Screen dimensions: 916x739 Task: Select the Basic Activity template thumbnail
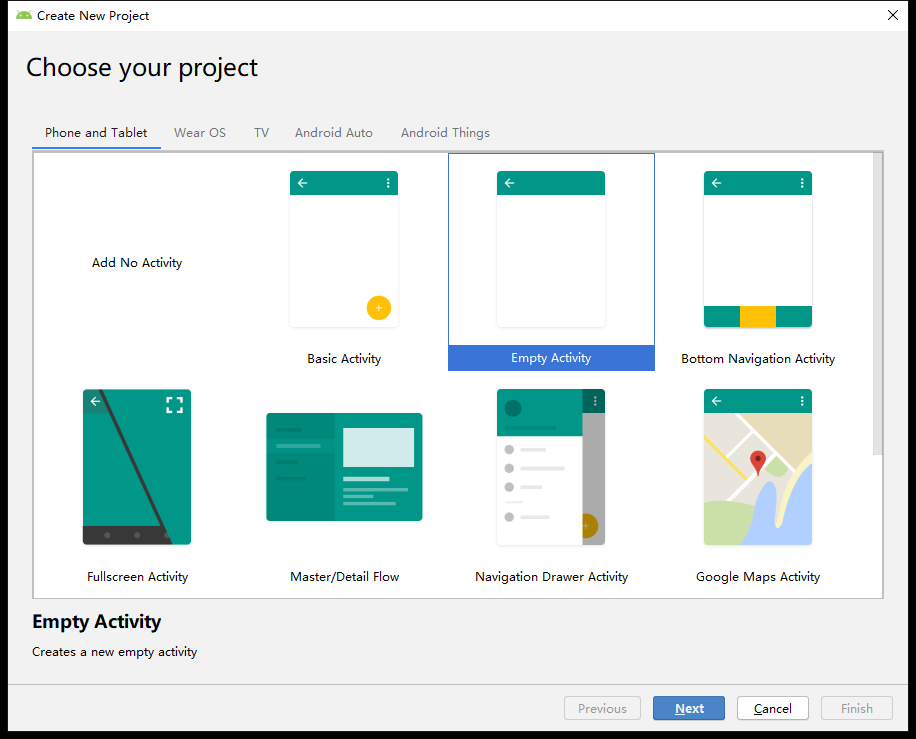pyautogui.click(x=344, y=250)
